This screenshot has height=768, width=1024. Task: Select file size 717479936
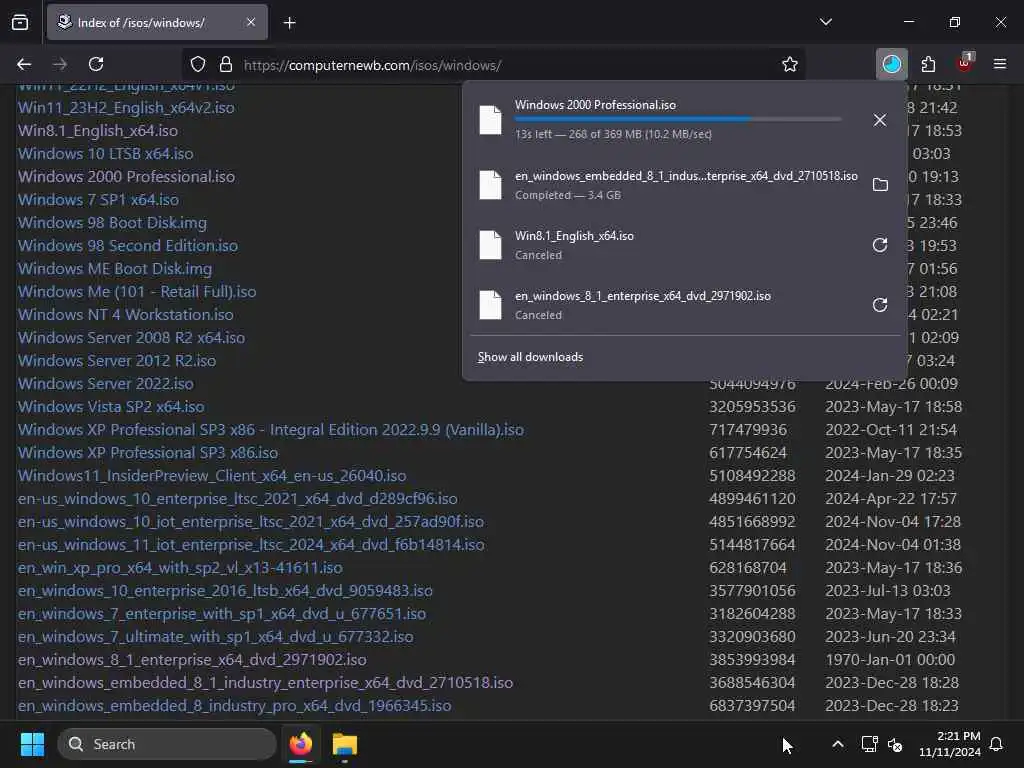[748, 430]
